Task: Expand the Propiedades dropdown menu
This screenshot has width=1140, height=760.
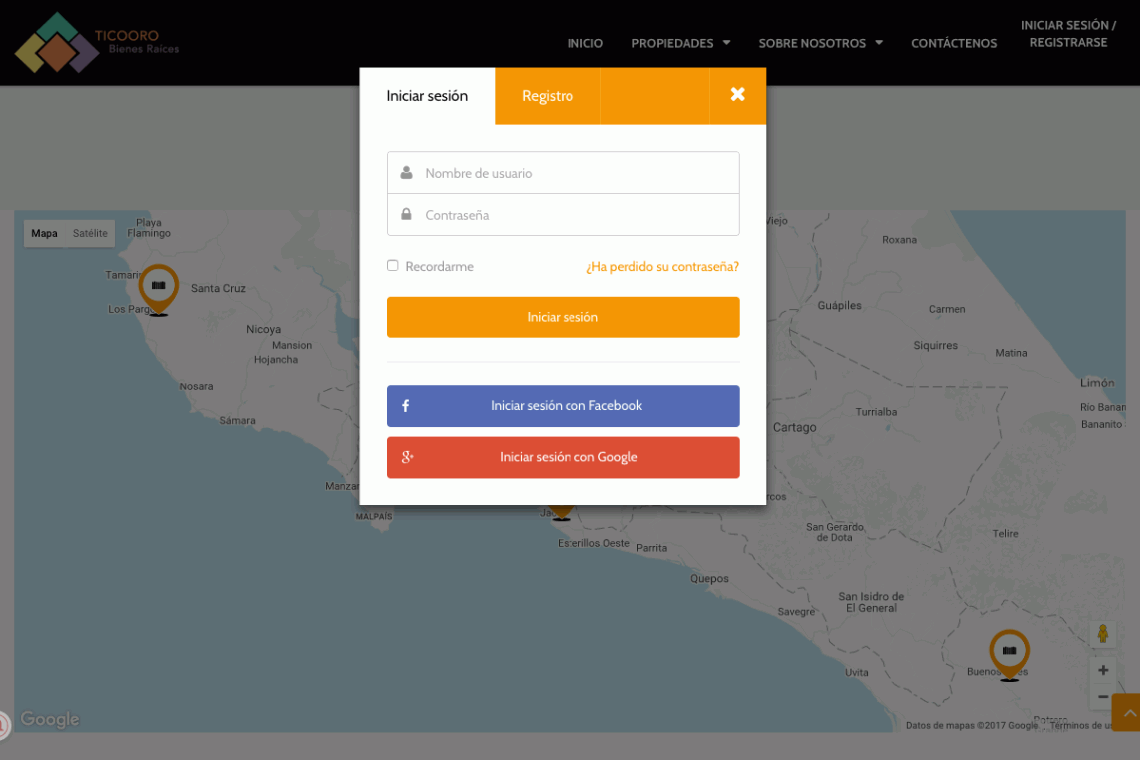Action: (680, 43)
